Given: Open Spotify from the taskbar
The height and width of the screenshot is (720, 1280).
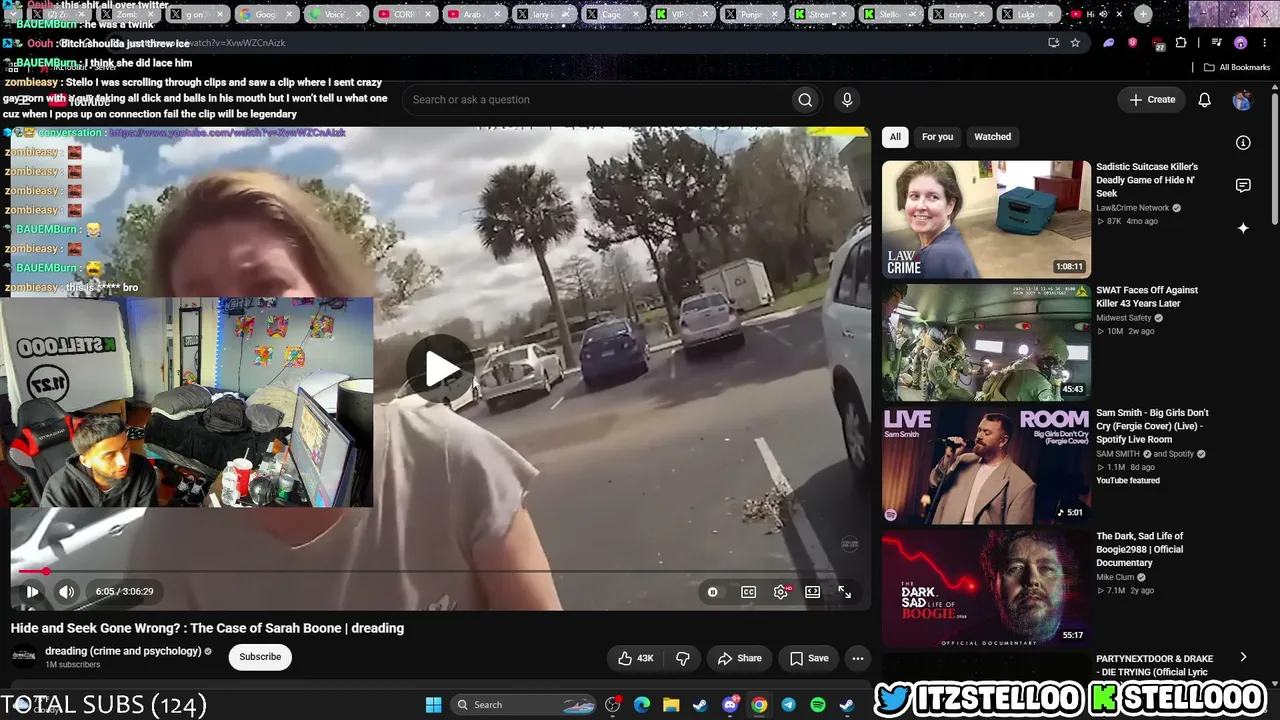Looking at the screenshot, I should (817, 705).
